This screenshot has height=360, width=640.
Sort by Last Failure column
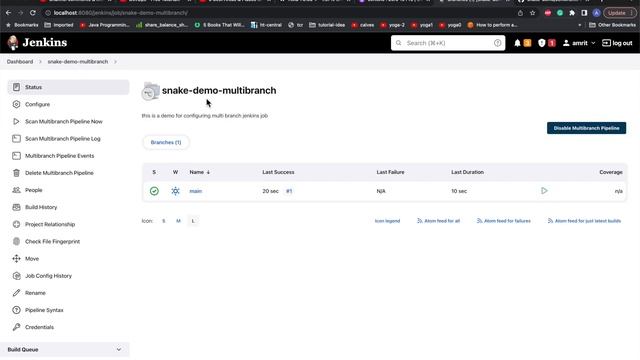tap(390, 172)
